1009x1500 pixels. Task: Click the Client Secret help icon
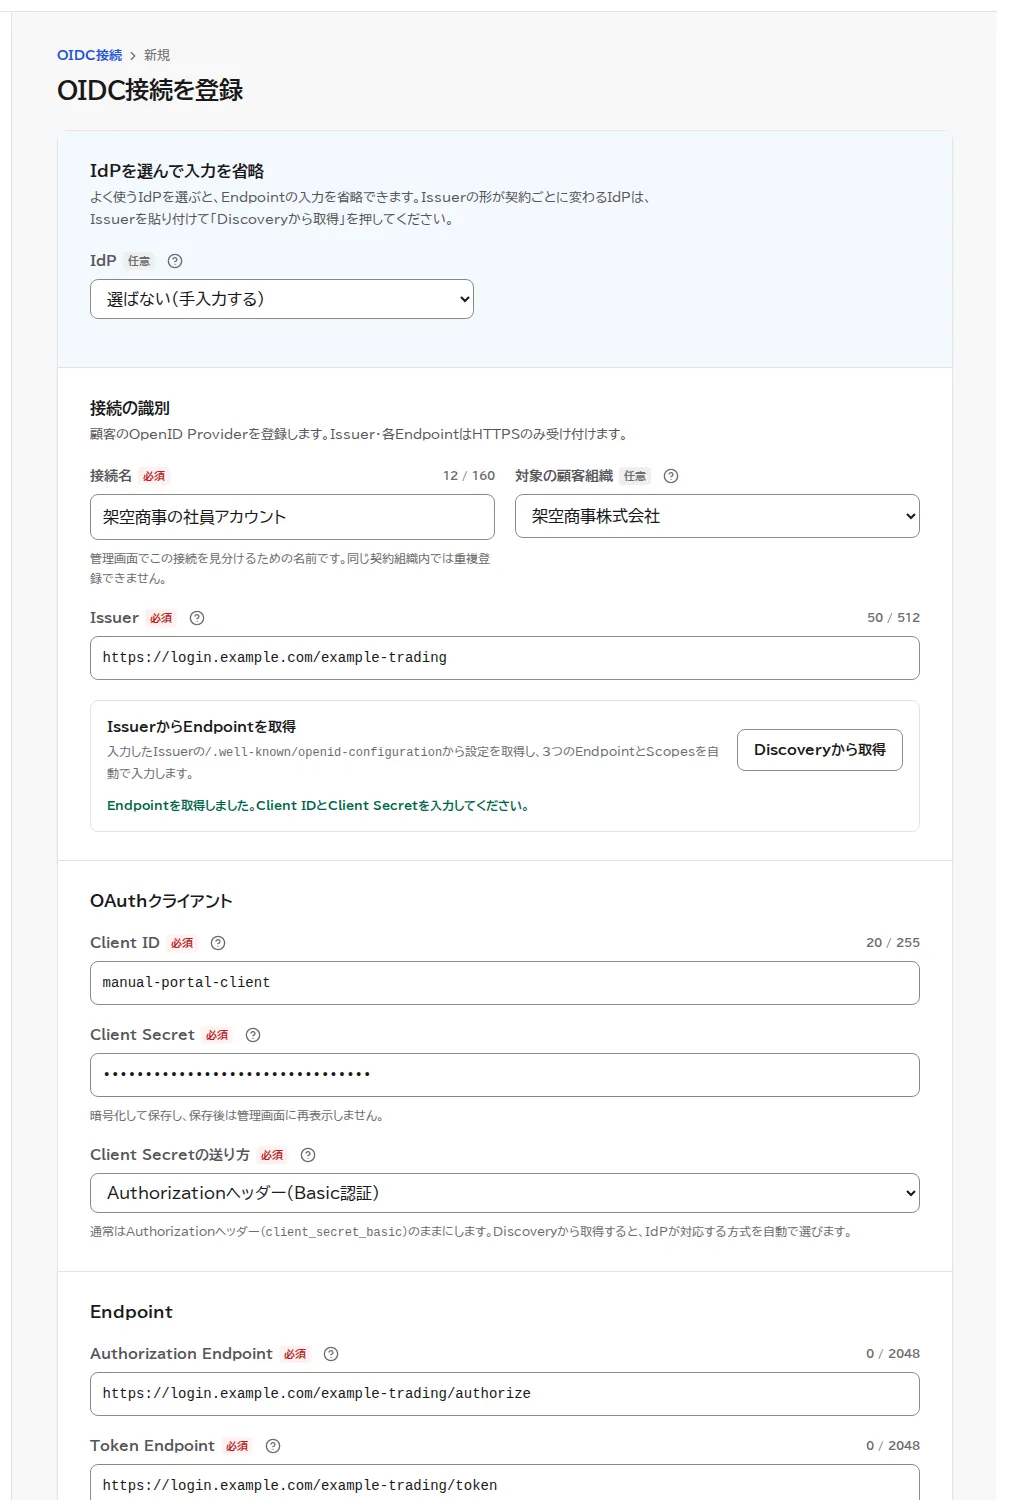(253, 1035)
